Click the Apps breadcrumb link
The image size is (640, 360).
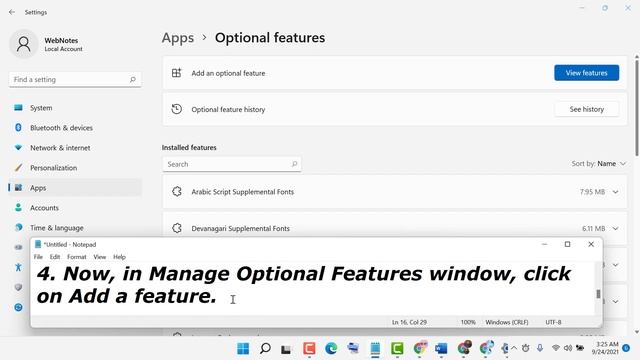[x=178, y=38]
